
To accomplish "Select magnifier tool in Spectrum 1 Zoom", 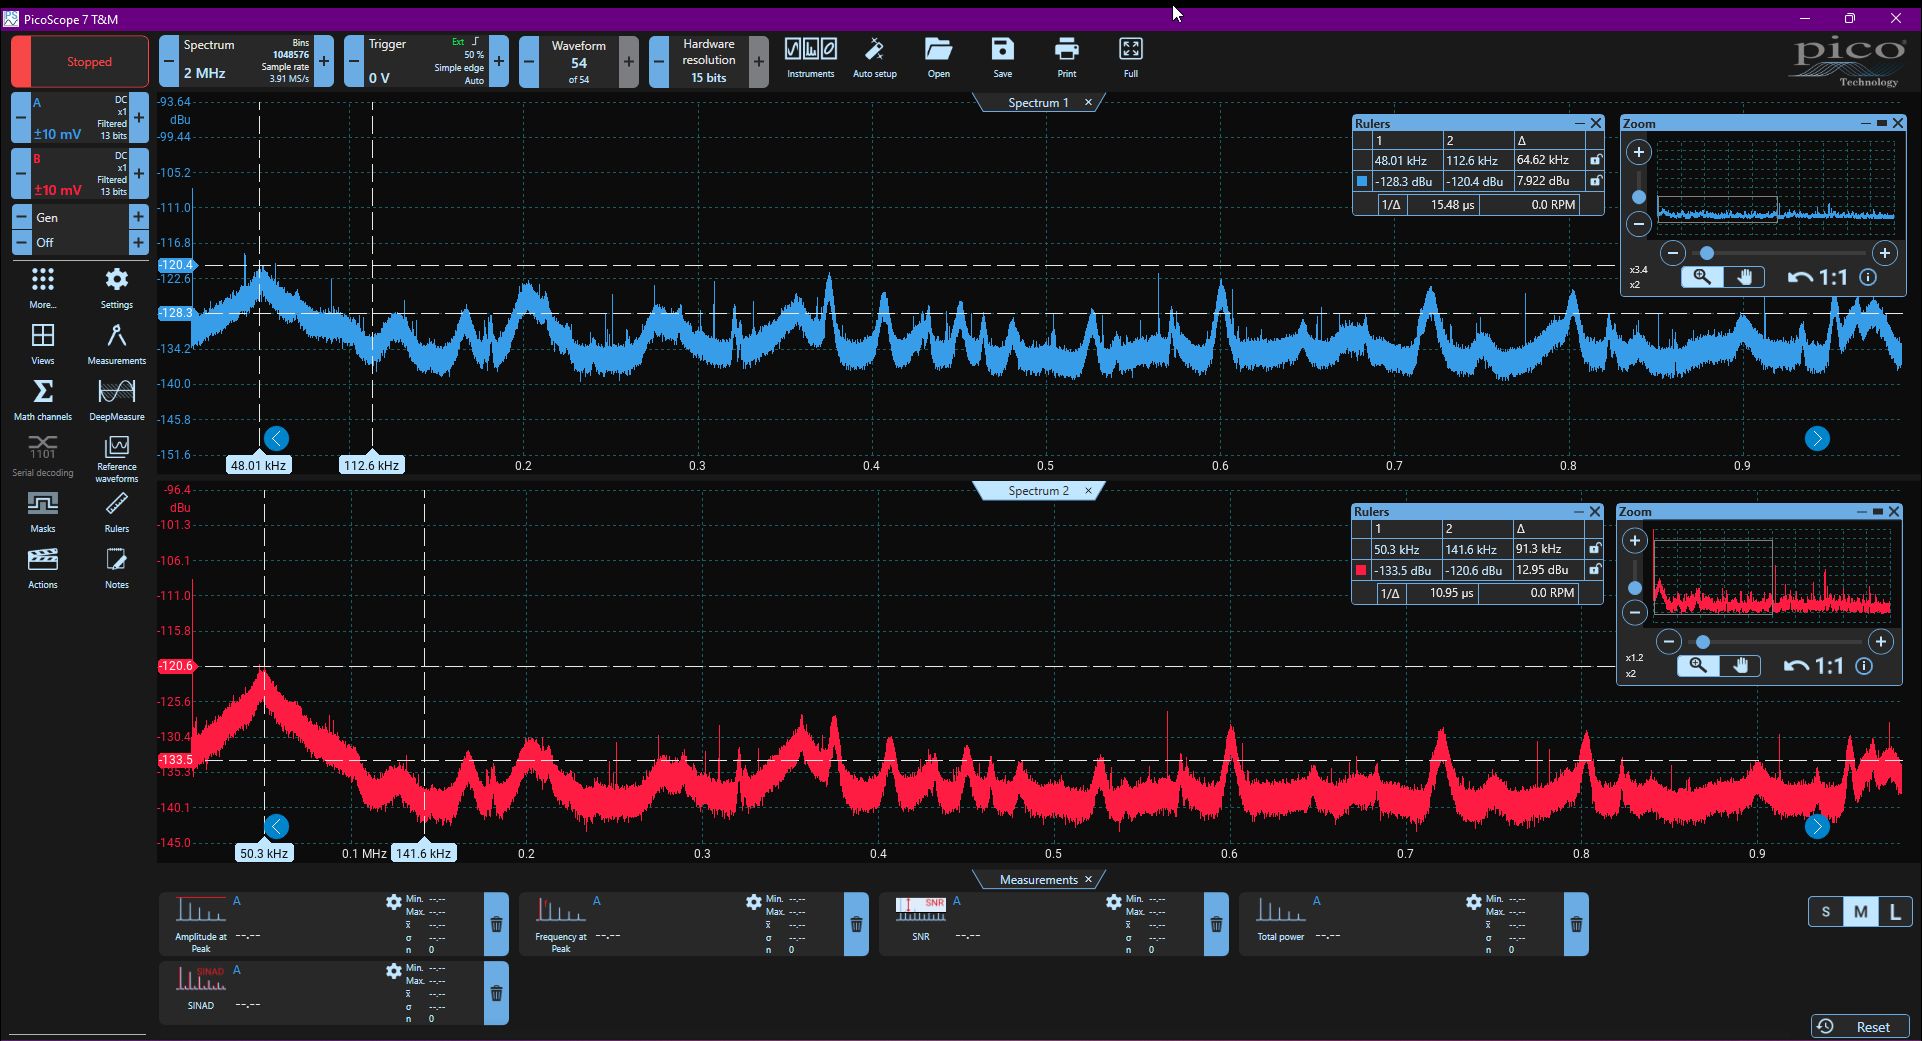I will point(1701,277).
